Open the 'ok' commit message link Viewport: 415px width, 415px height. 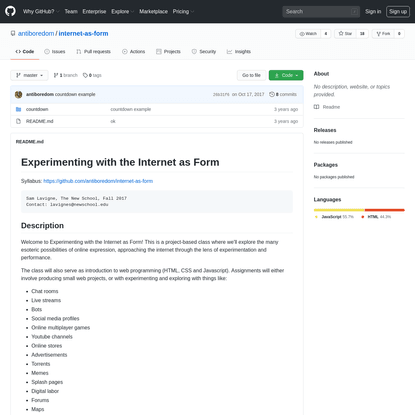click(x=113, y=121)
